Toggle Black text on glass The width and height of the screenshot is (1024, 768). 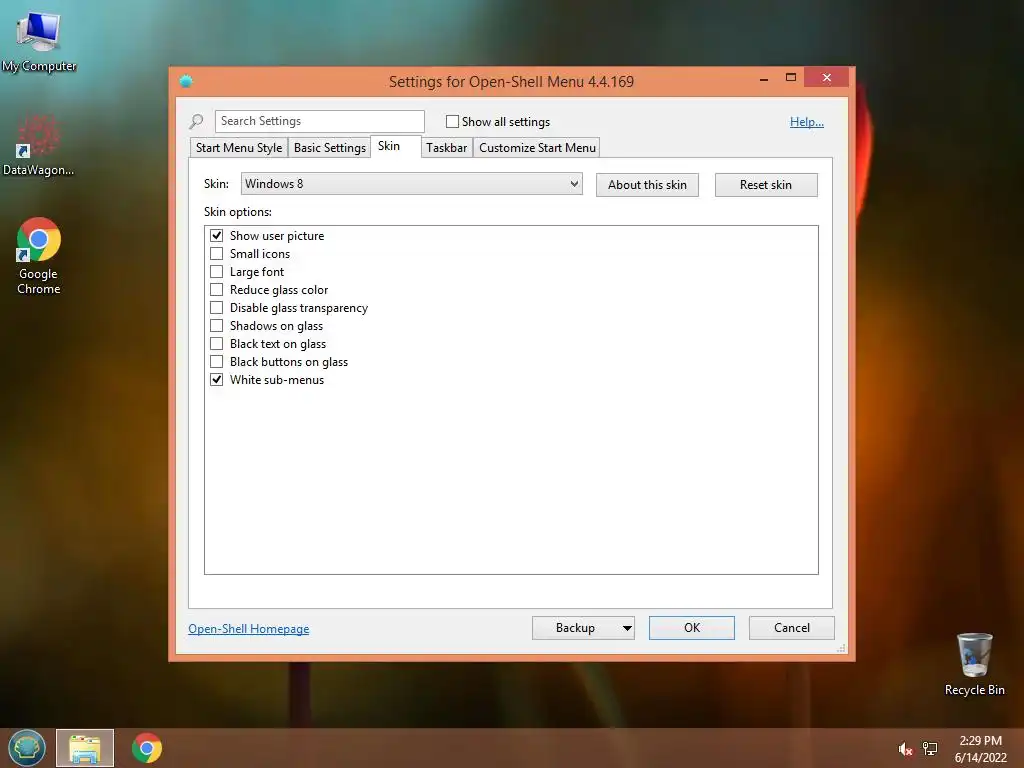click(x=217, y=344)
